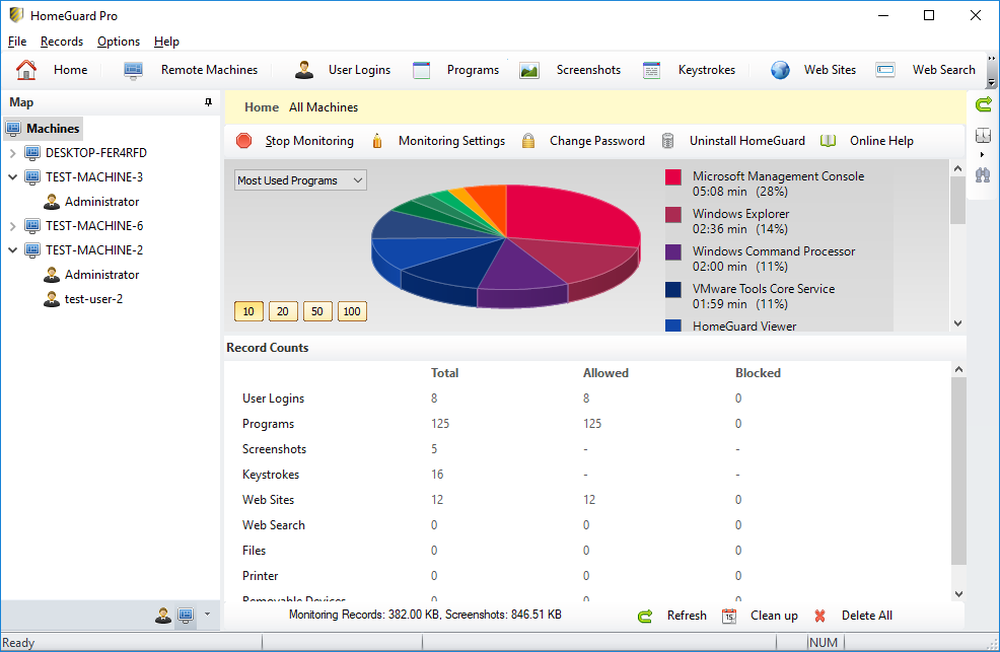Screen dimensions: 1000x652
Task: Open the Most Used Programs dropdown
Action: pyautogui.click(x=300, y=181)
